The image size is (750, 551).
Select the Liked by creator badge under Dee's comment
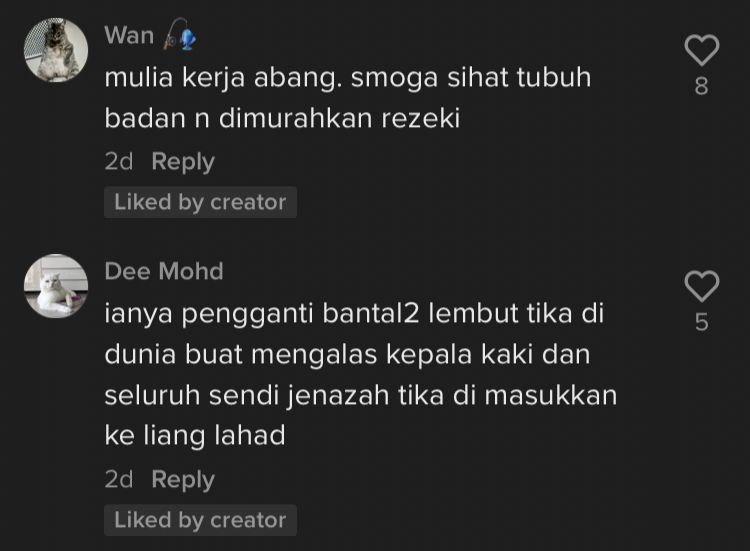pyautogui.click(x=200, y=520)
